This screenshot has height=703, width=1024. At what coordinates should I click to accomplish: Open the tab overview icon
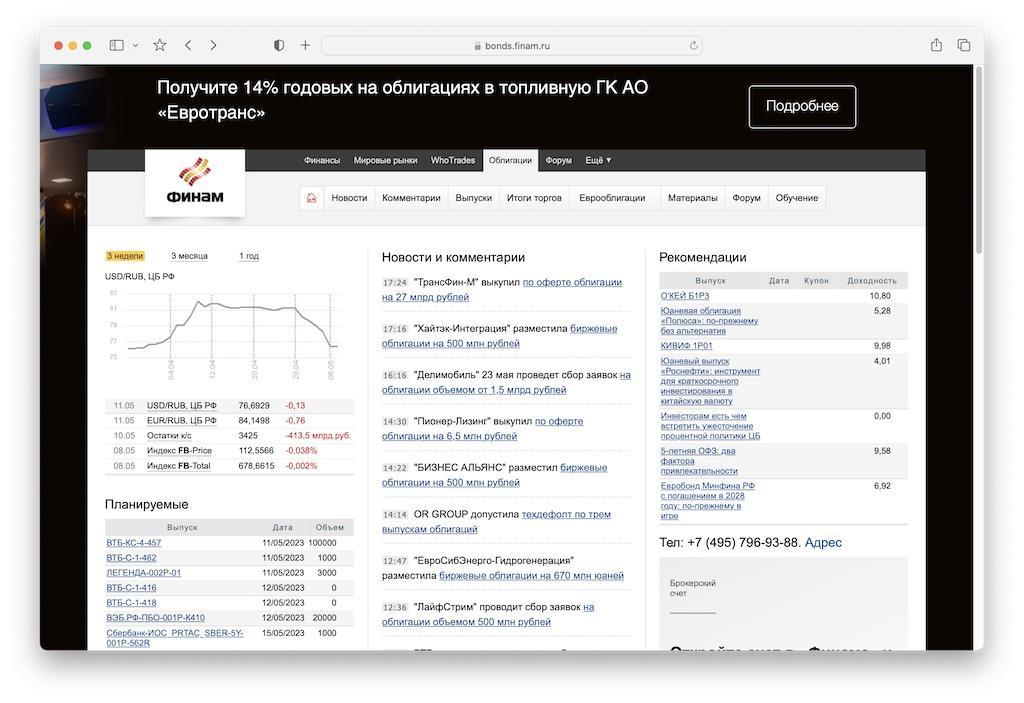pyautogui.click(x=964, y=45)
